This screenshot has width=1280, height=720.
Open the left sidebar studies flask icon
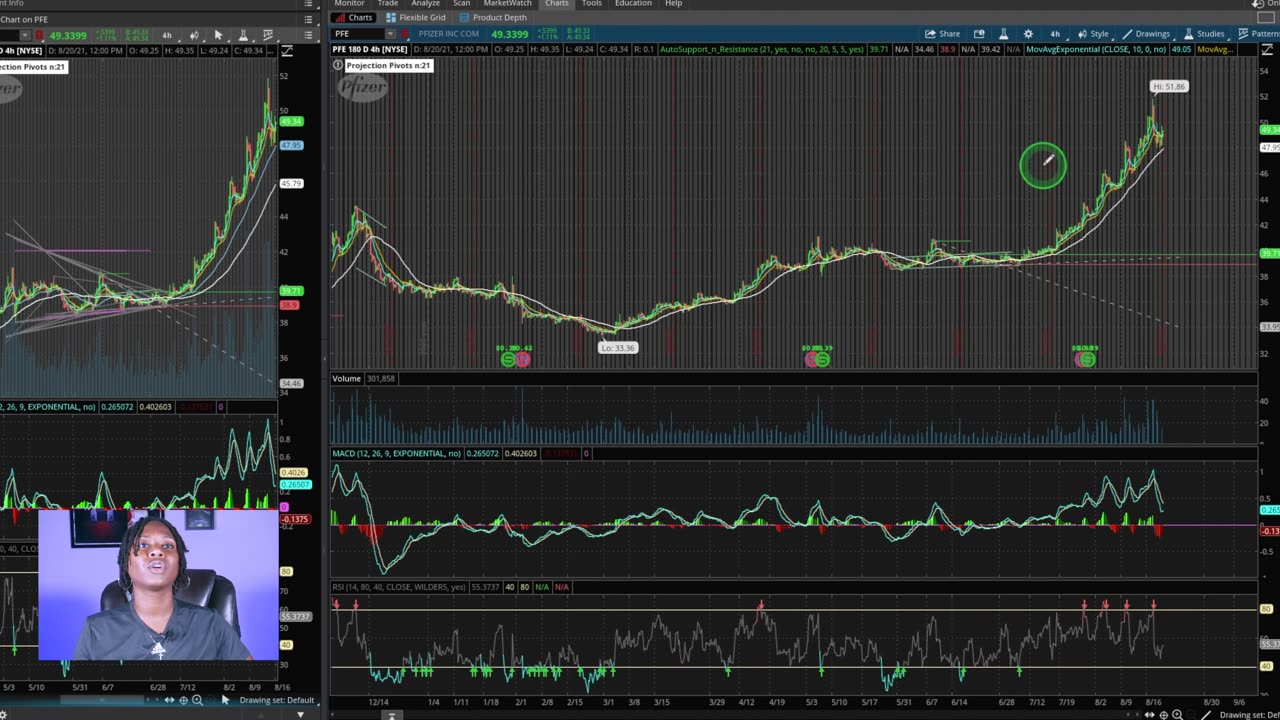point(242,35)
